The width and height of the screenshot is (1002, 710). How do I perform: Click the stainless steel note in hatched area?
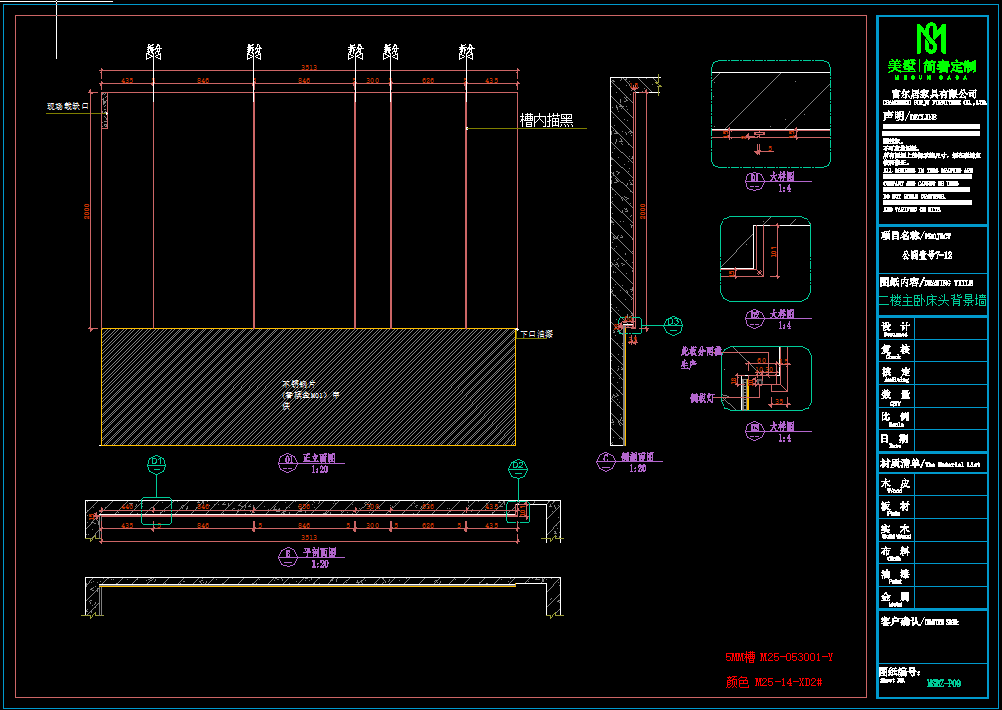coord(298,394)
